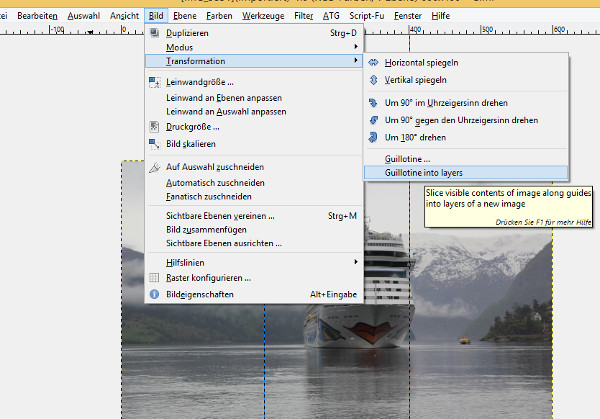Click the vertical flip icon
Screen dimensions: 600x419
(373, 80)
